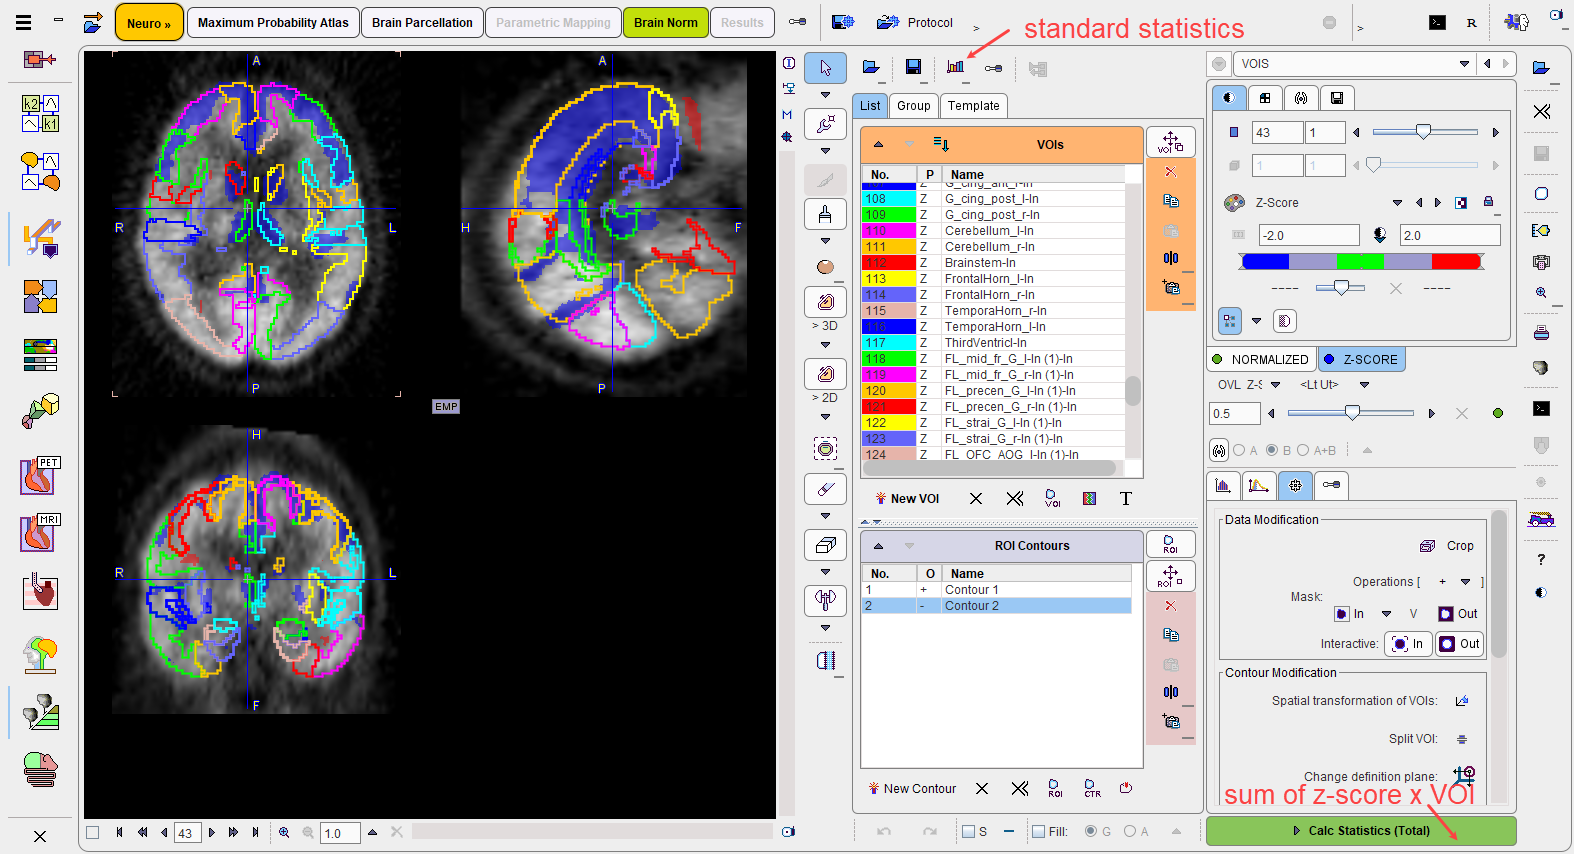Click the zoom-in magnifier under image

[x=284, y=832]
